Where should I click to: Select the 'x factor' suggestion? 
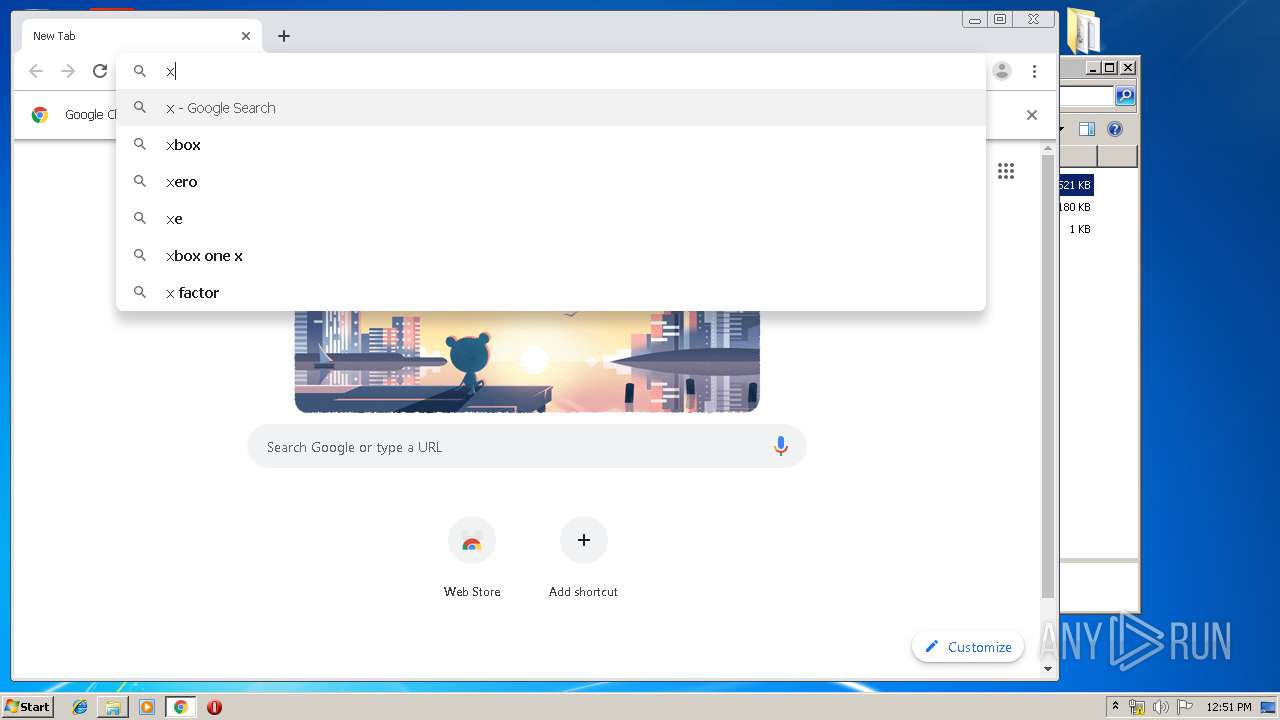coord(551,293)
